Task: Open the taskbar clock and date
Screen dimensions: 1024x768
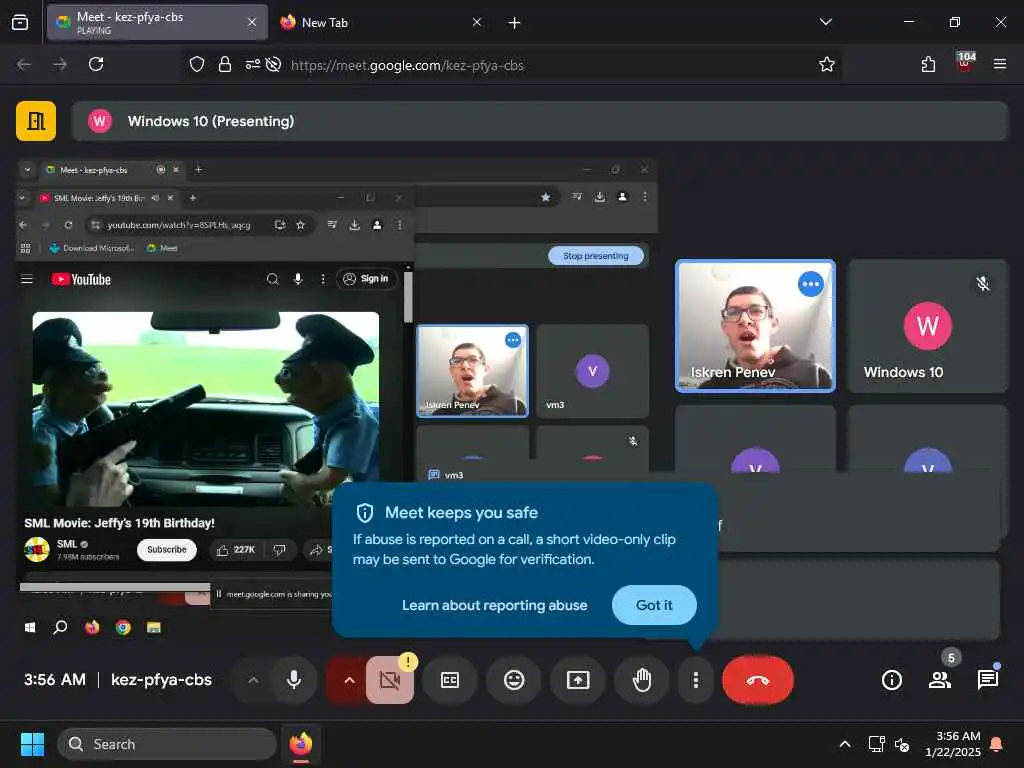Action: coord(953,744)
